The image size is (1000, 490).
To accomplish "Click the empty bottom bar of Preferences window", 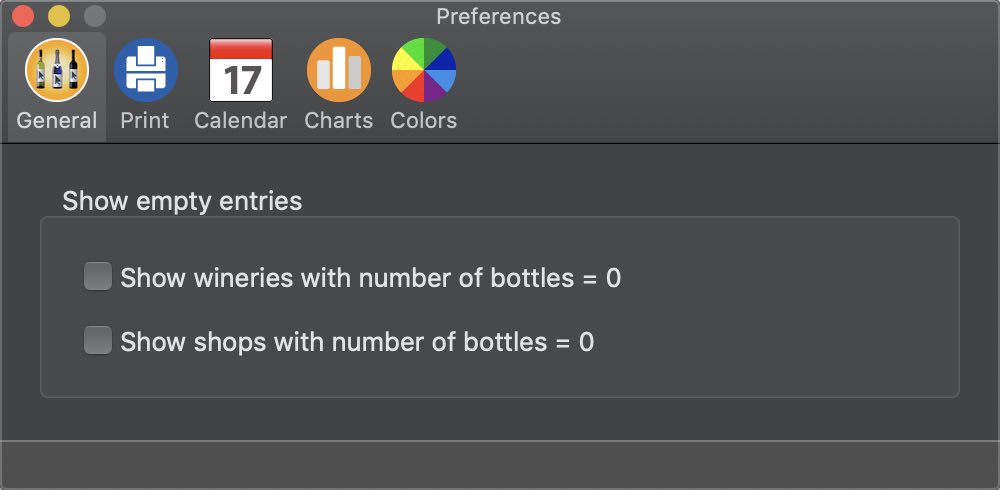I will 500,464.
